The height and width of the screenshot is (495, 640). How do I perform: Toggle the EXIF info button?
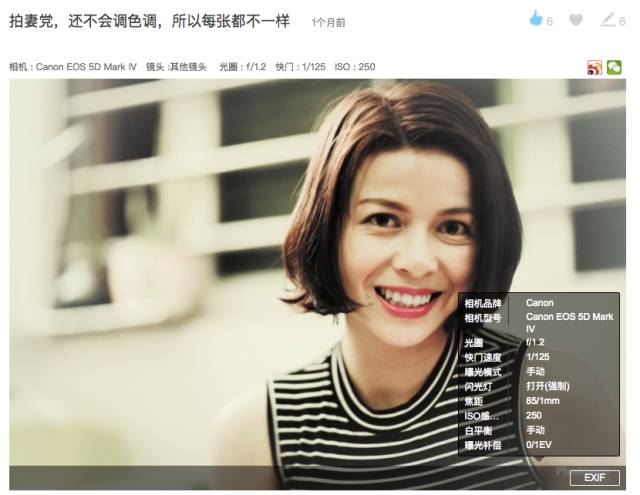click(594, 477)
